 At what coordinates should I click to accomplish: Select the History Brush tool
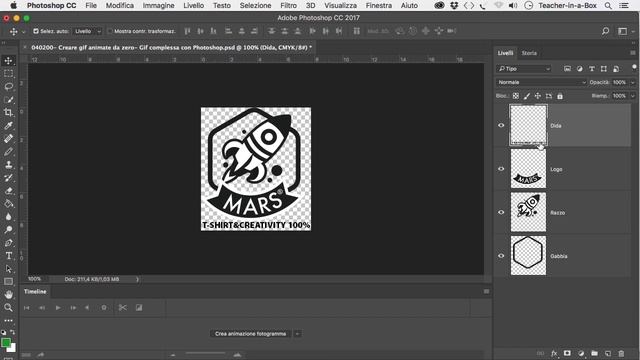click(x=8, y=178)
